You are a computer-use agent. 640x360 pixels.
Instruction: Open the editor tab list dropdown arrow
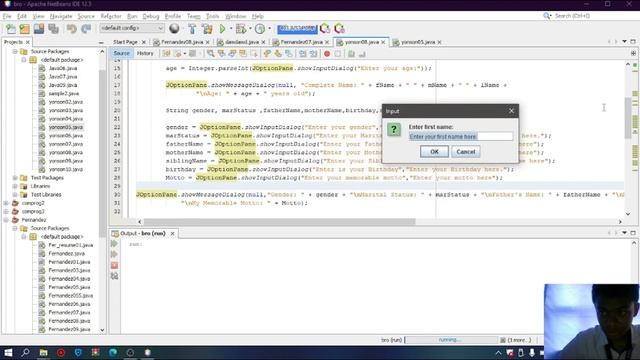coord(624,42)
